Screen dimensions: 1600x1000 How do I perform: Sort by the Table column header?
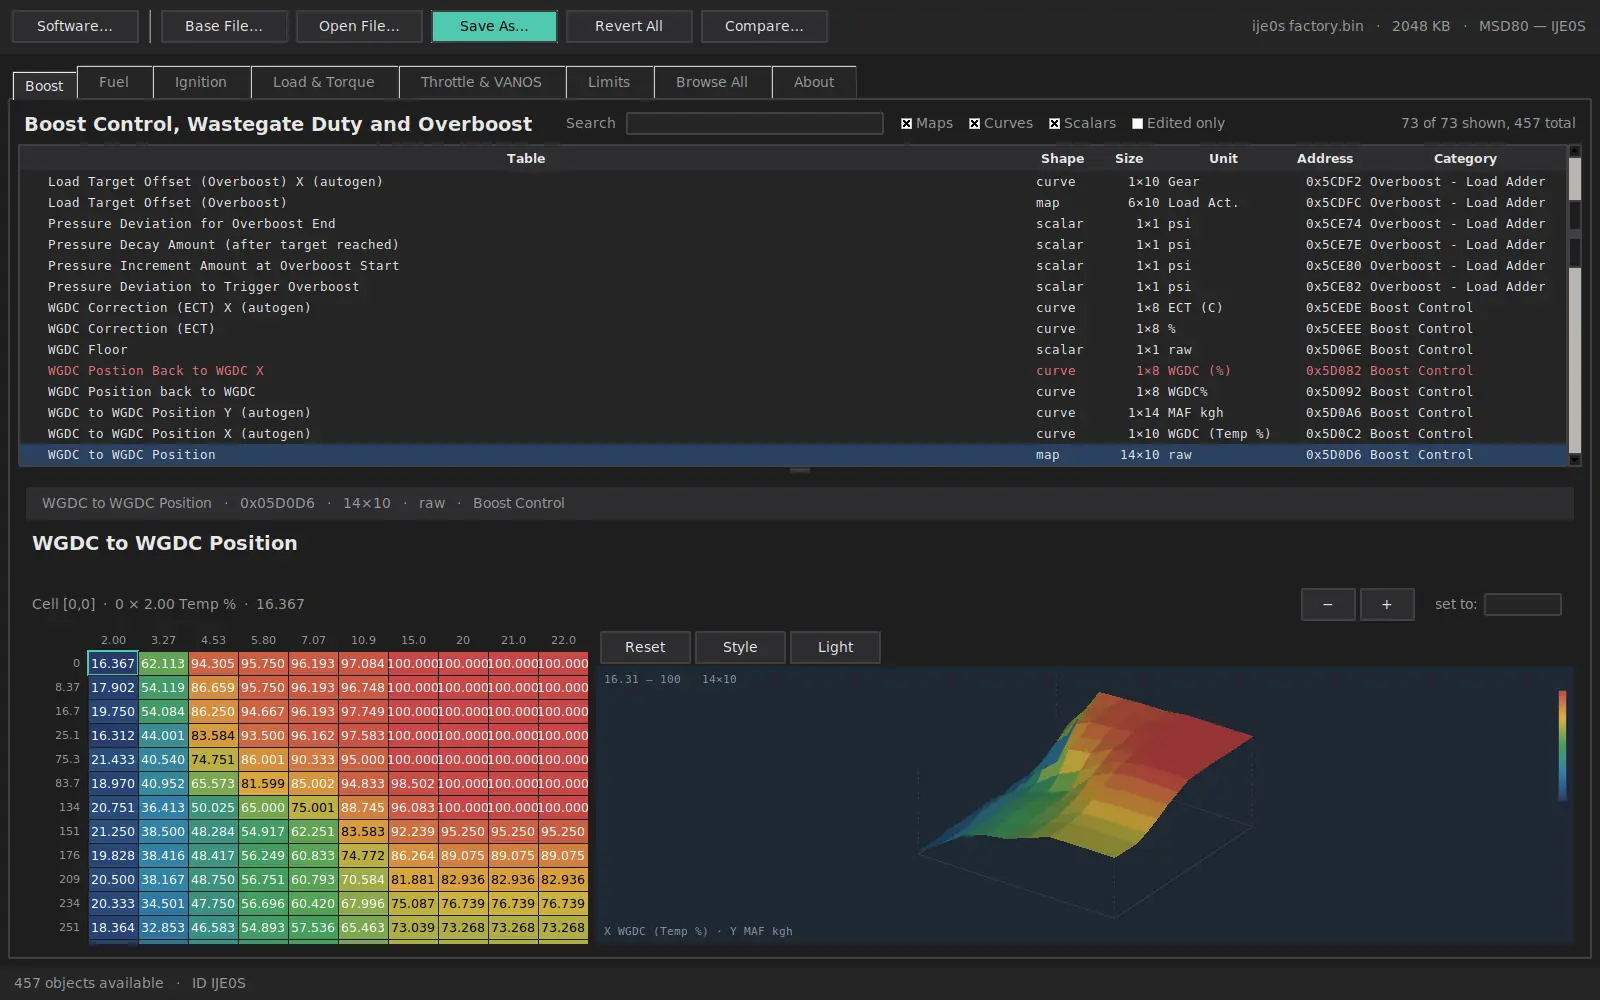click(x=526, y=158)
